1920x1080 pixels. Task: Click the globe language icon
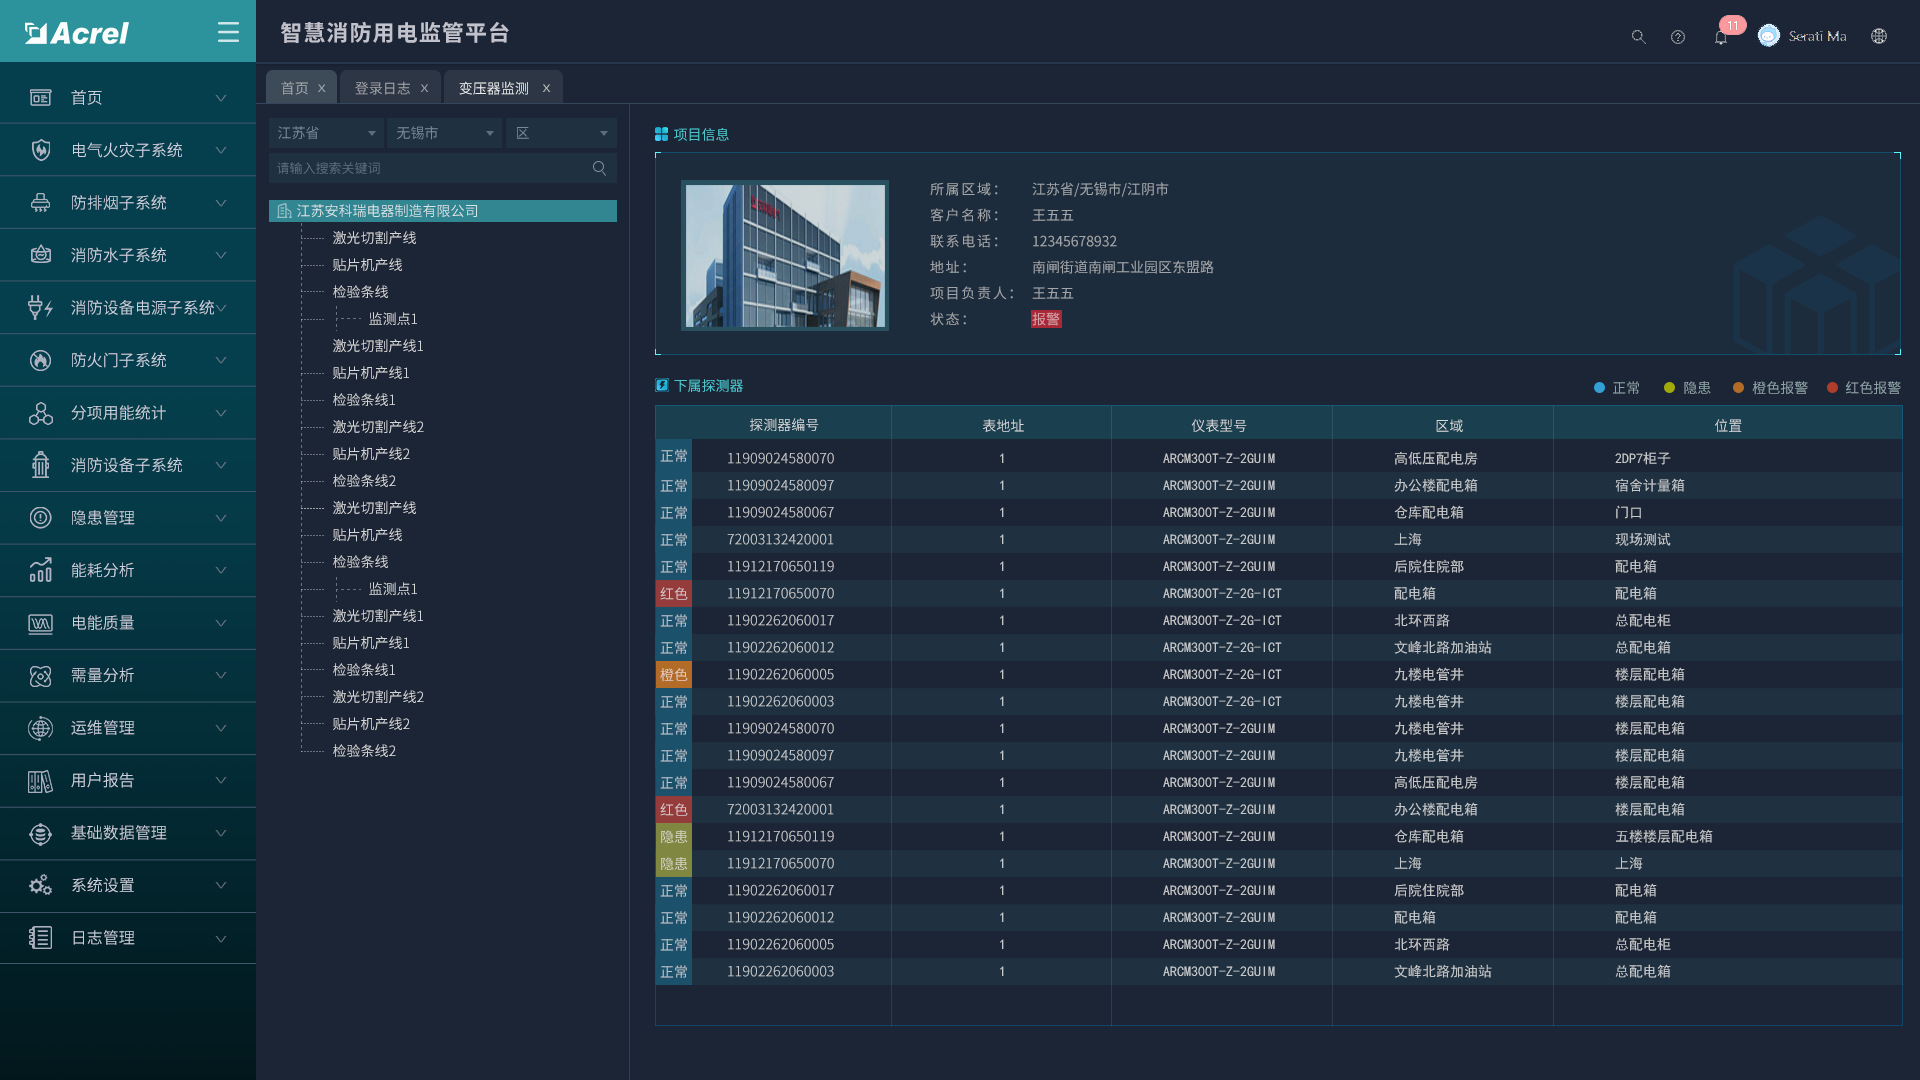[x=1879, y=36]
